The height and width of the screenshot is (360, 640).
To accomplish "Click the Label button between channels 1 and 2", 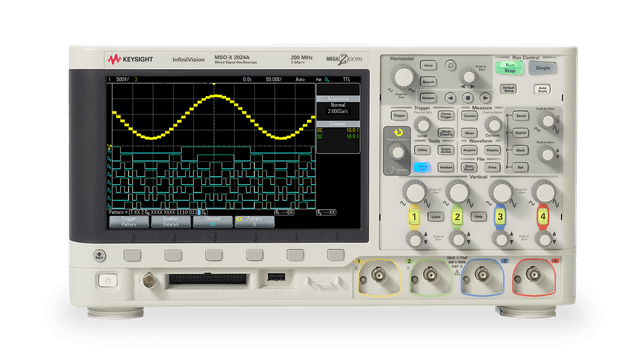I will [436, 217].
